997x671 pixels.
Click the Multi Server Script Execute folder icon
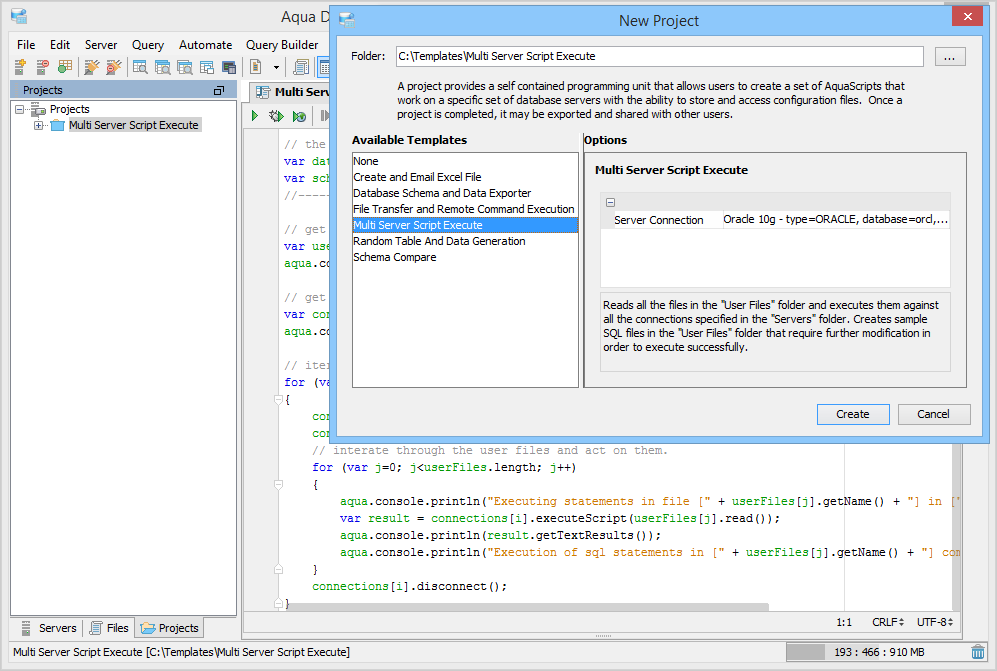tap(58, 125)
